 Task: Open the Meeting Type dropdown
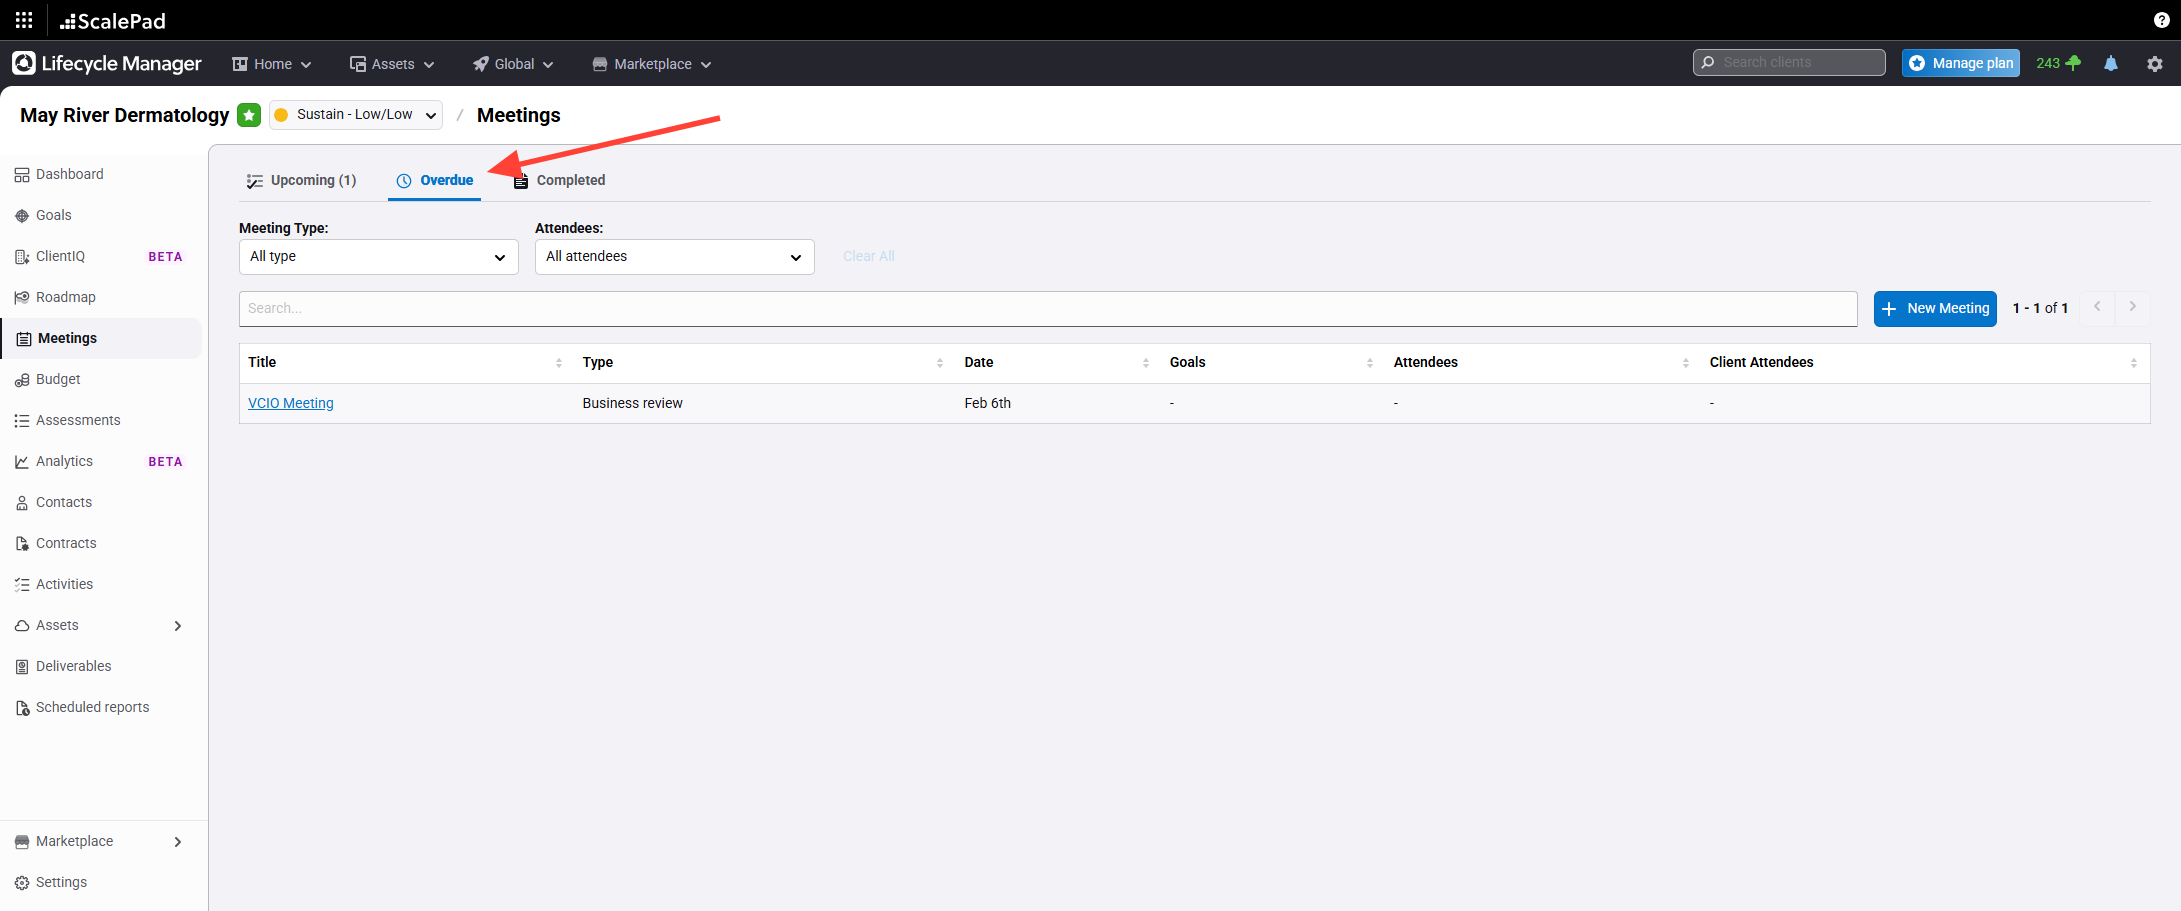[x=378, y=257]
